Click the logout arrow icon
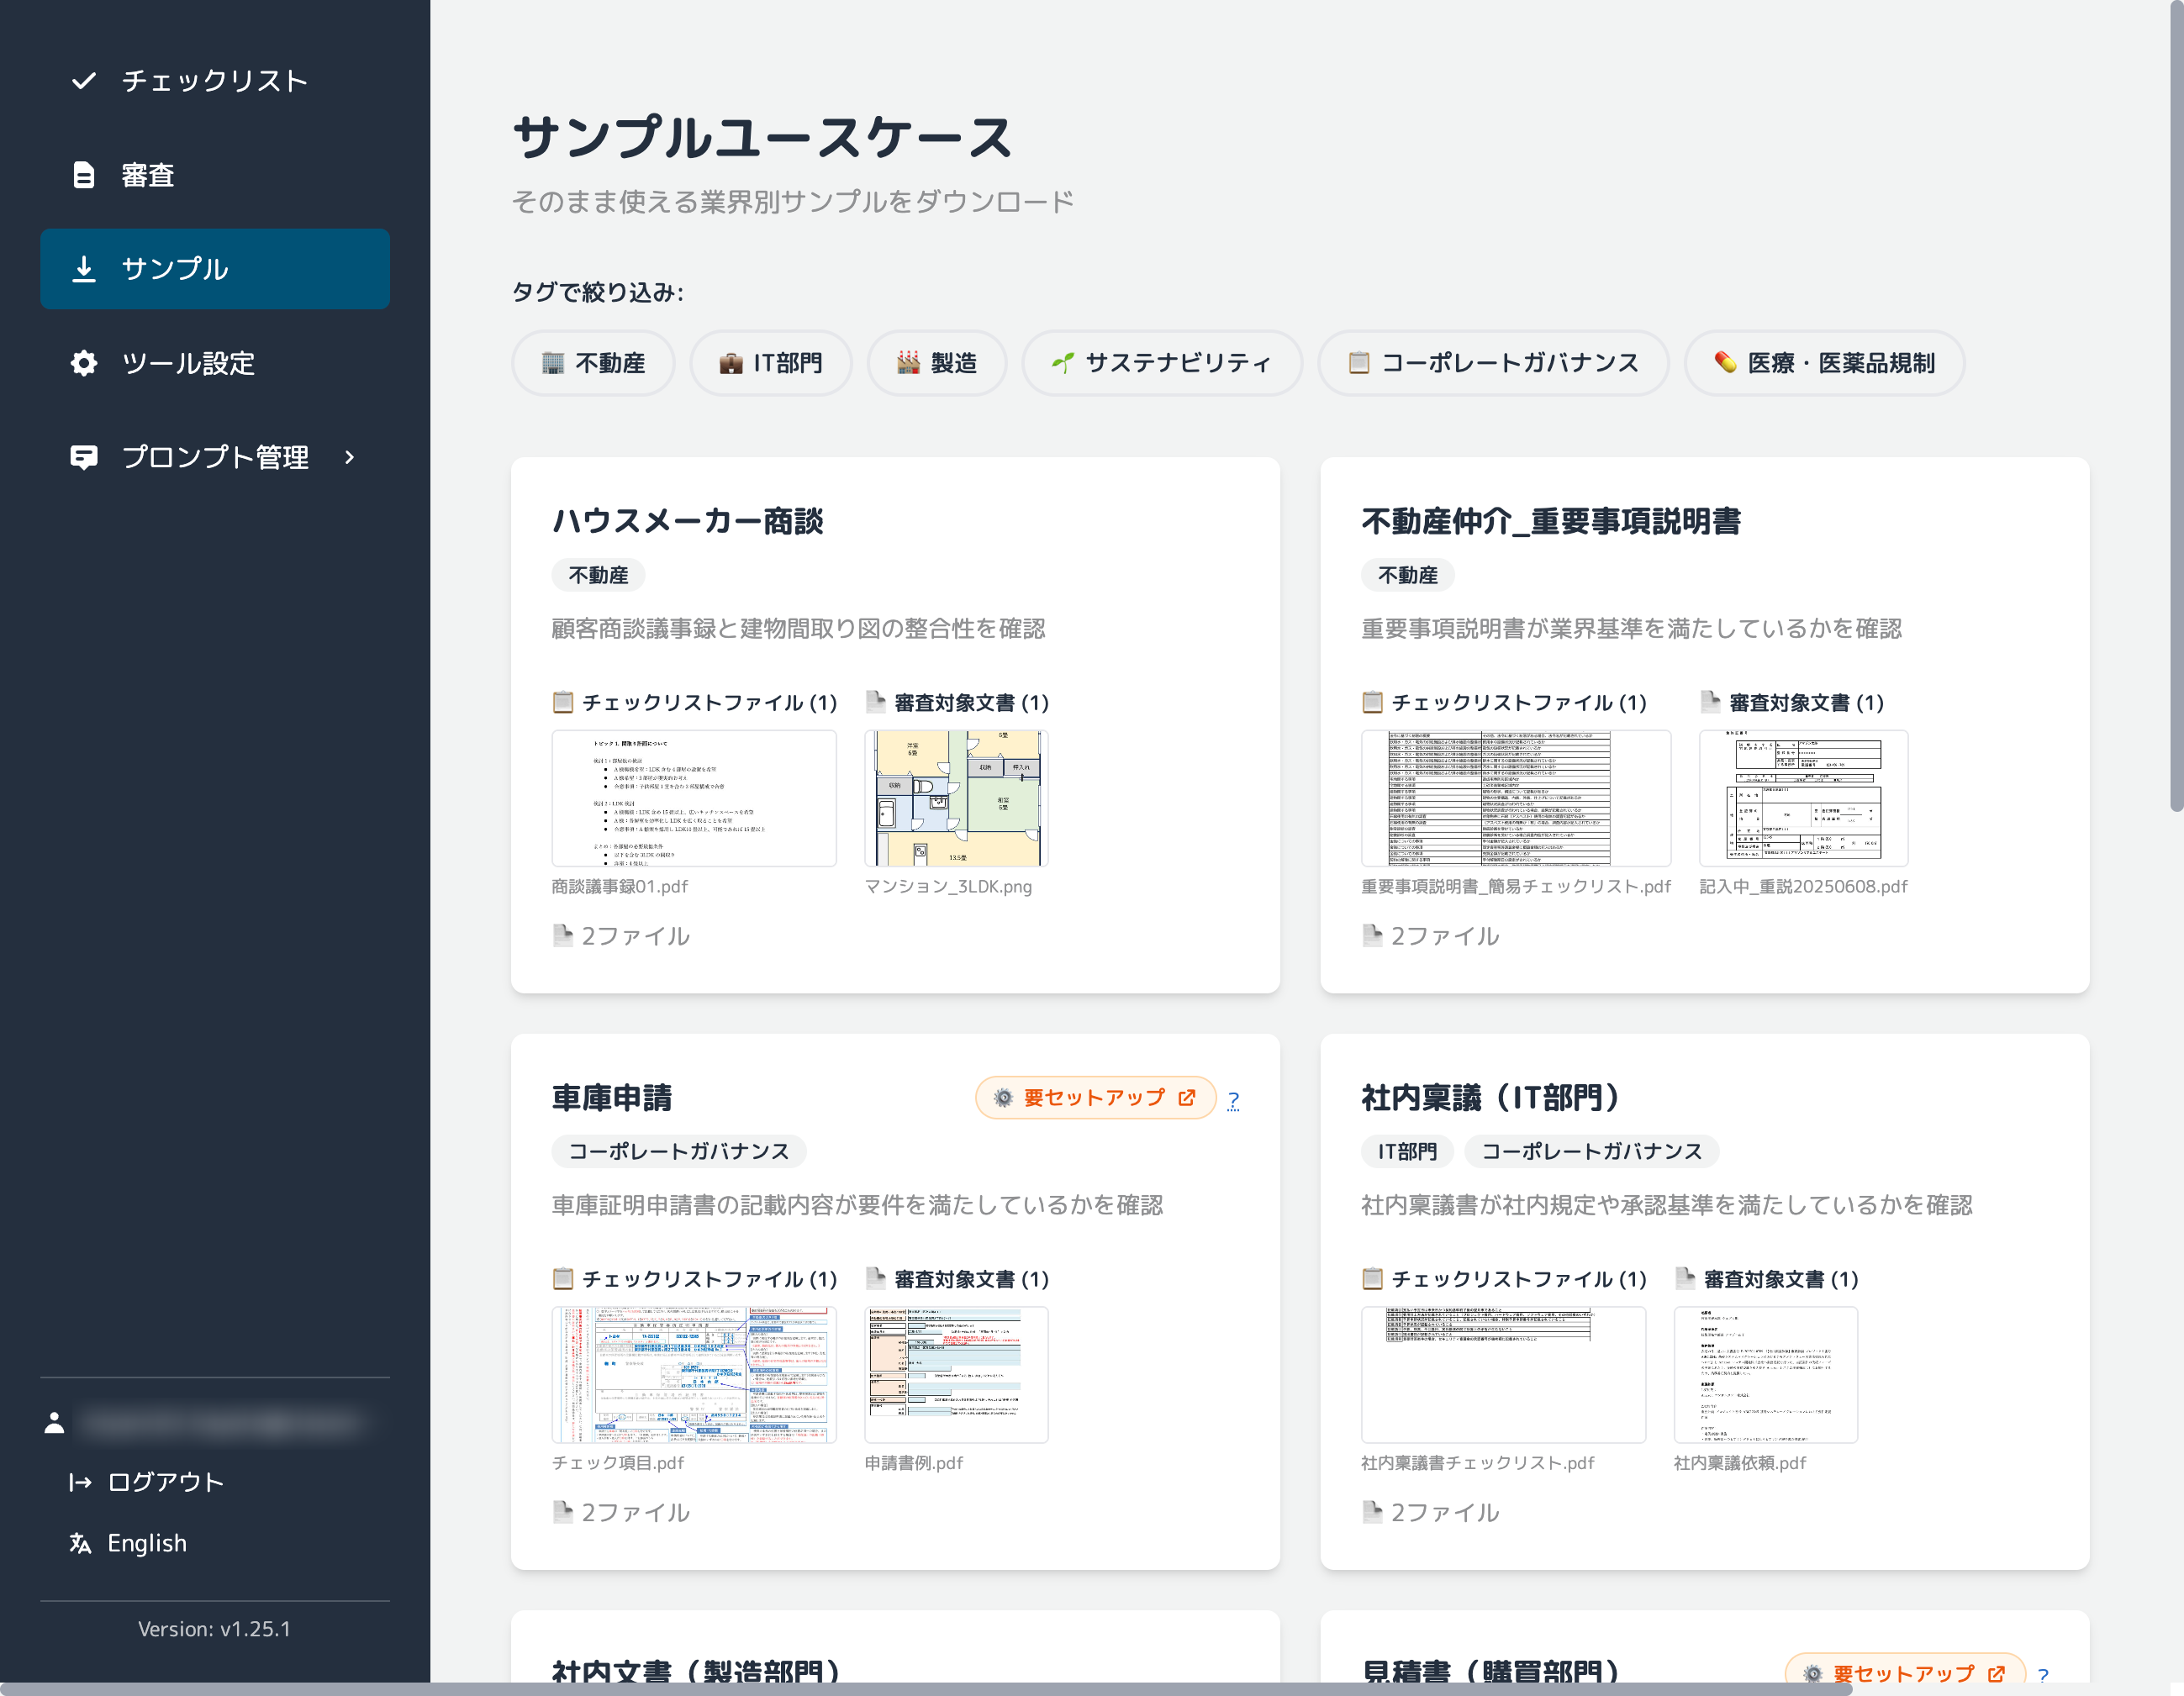 point(80,1482)
